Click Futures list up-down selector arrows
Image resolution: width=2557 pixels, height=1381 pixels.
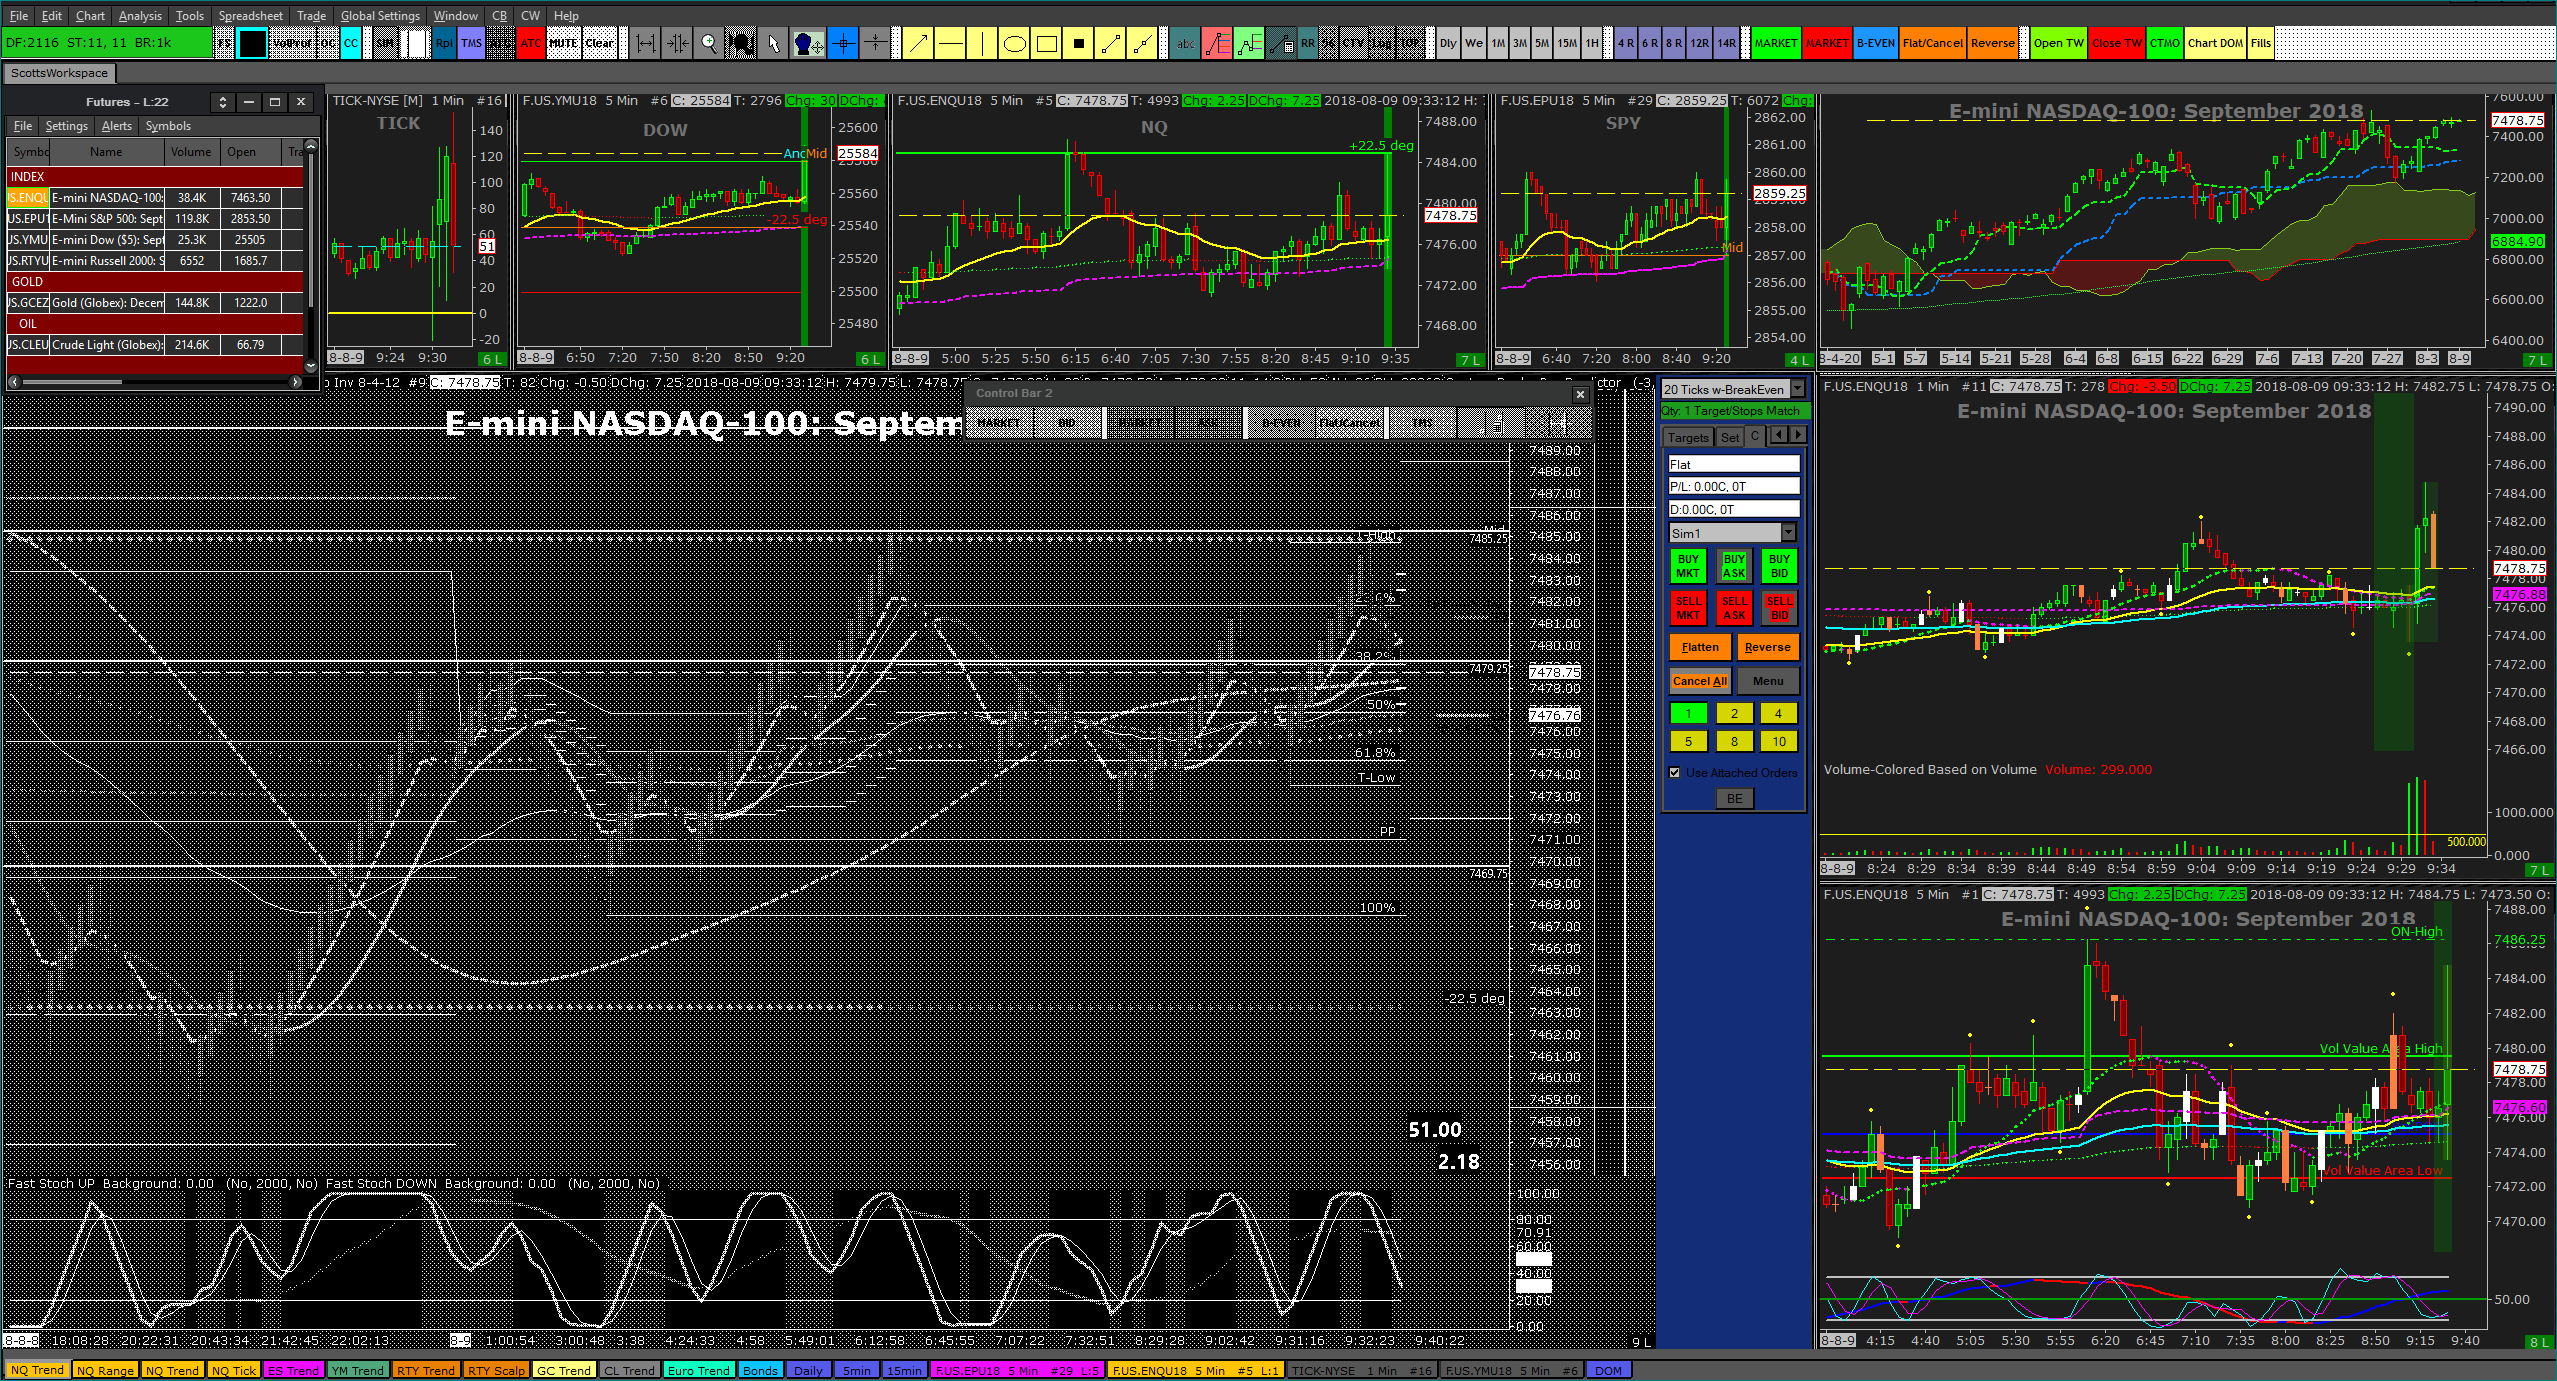(x=222, y=102)
